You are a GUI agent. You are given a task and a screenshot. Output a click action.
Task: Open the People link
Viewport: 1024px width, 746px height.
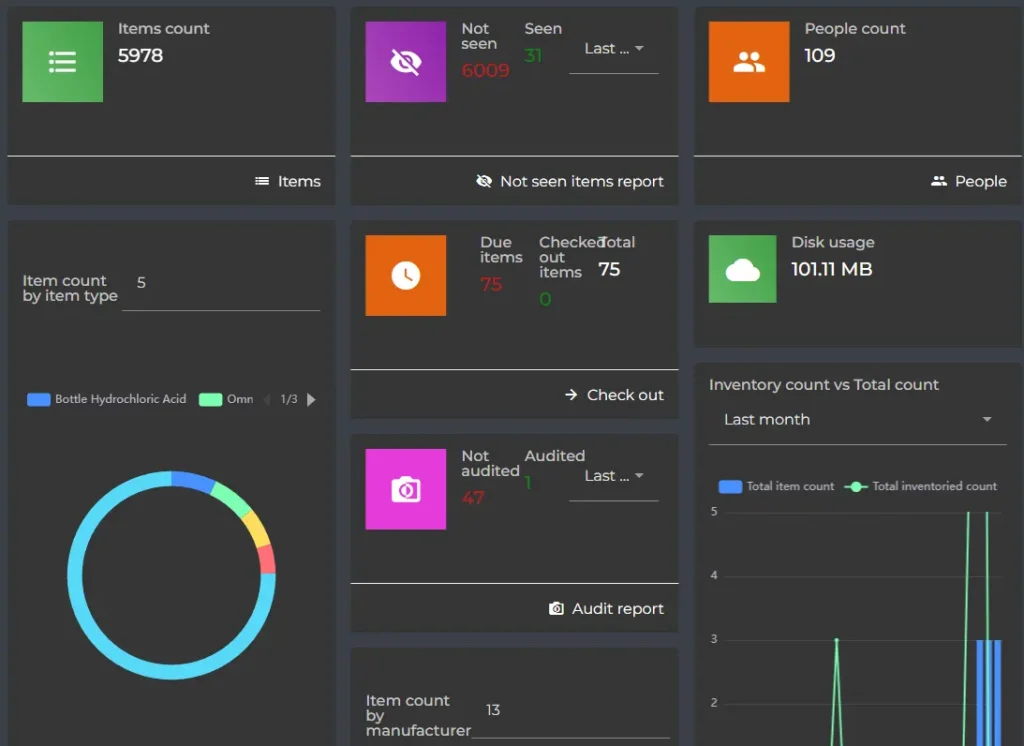point(968,181)
